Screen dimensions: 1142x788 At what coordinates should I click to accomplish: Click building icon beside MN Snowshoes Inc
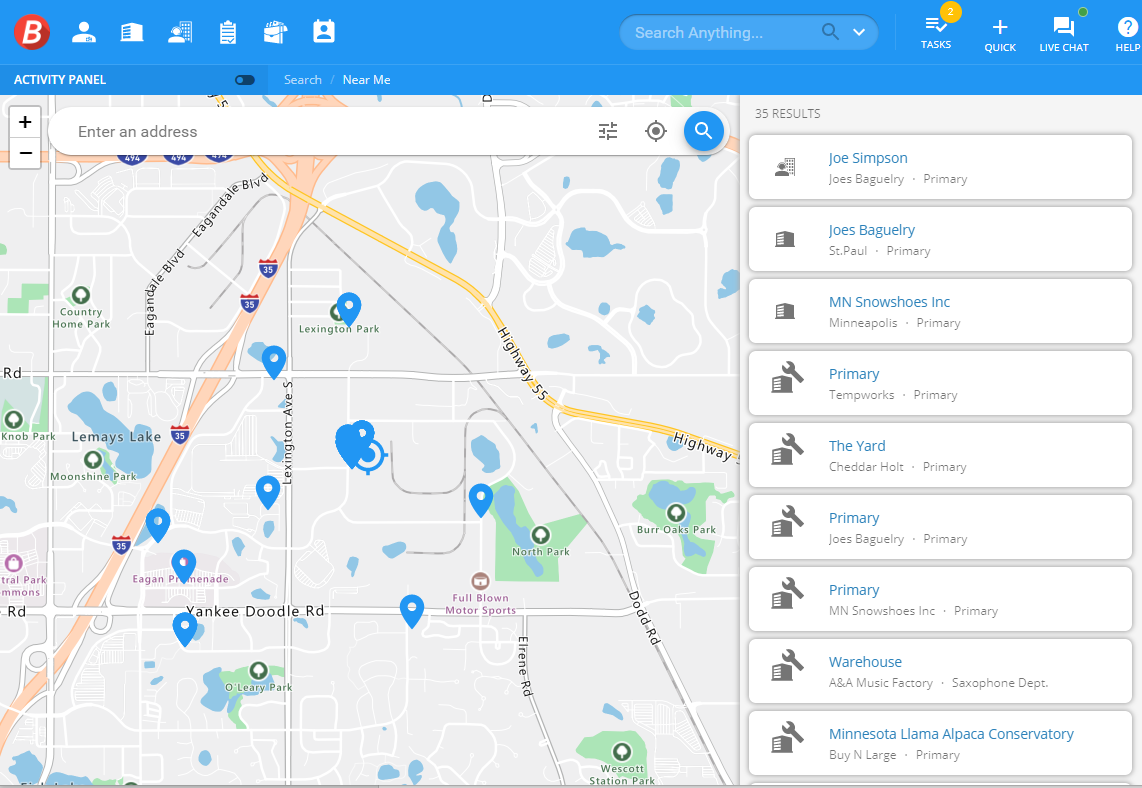tap(785, 312)
